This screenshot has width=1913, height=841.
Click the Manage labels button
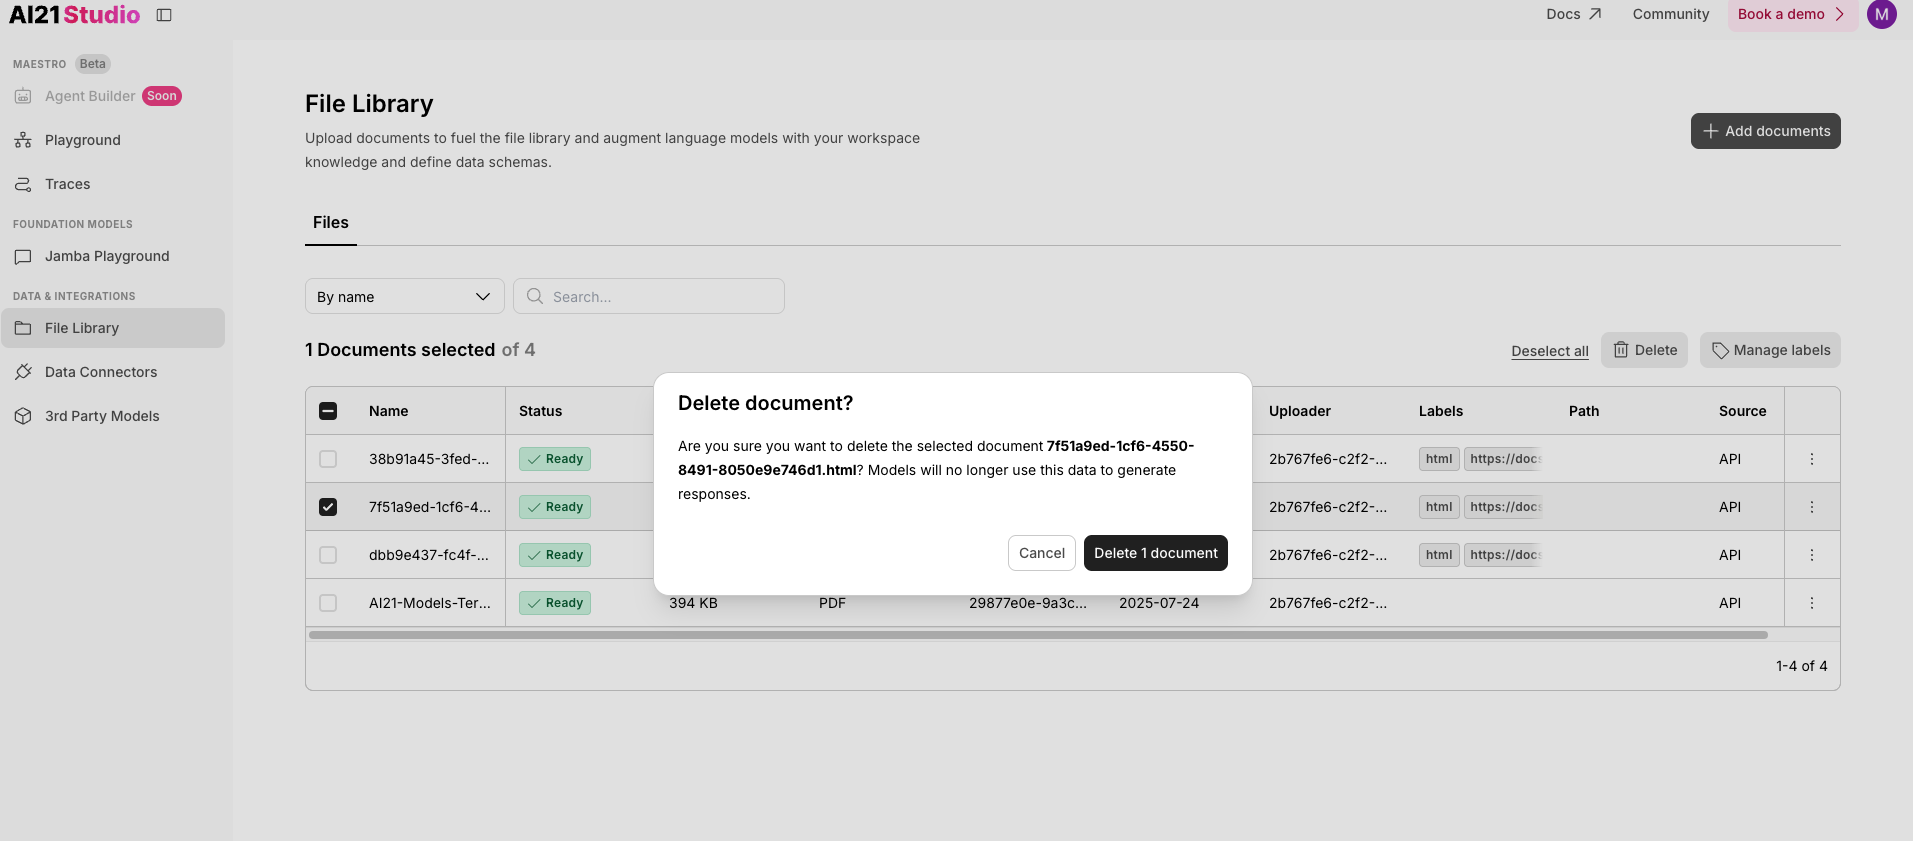[x=1770, y=350]
